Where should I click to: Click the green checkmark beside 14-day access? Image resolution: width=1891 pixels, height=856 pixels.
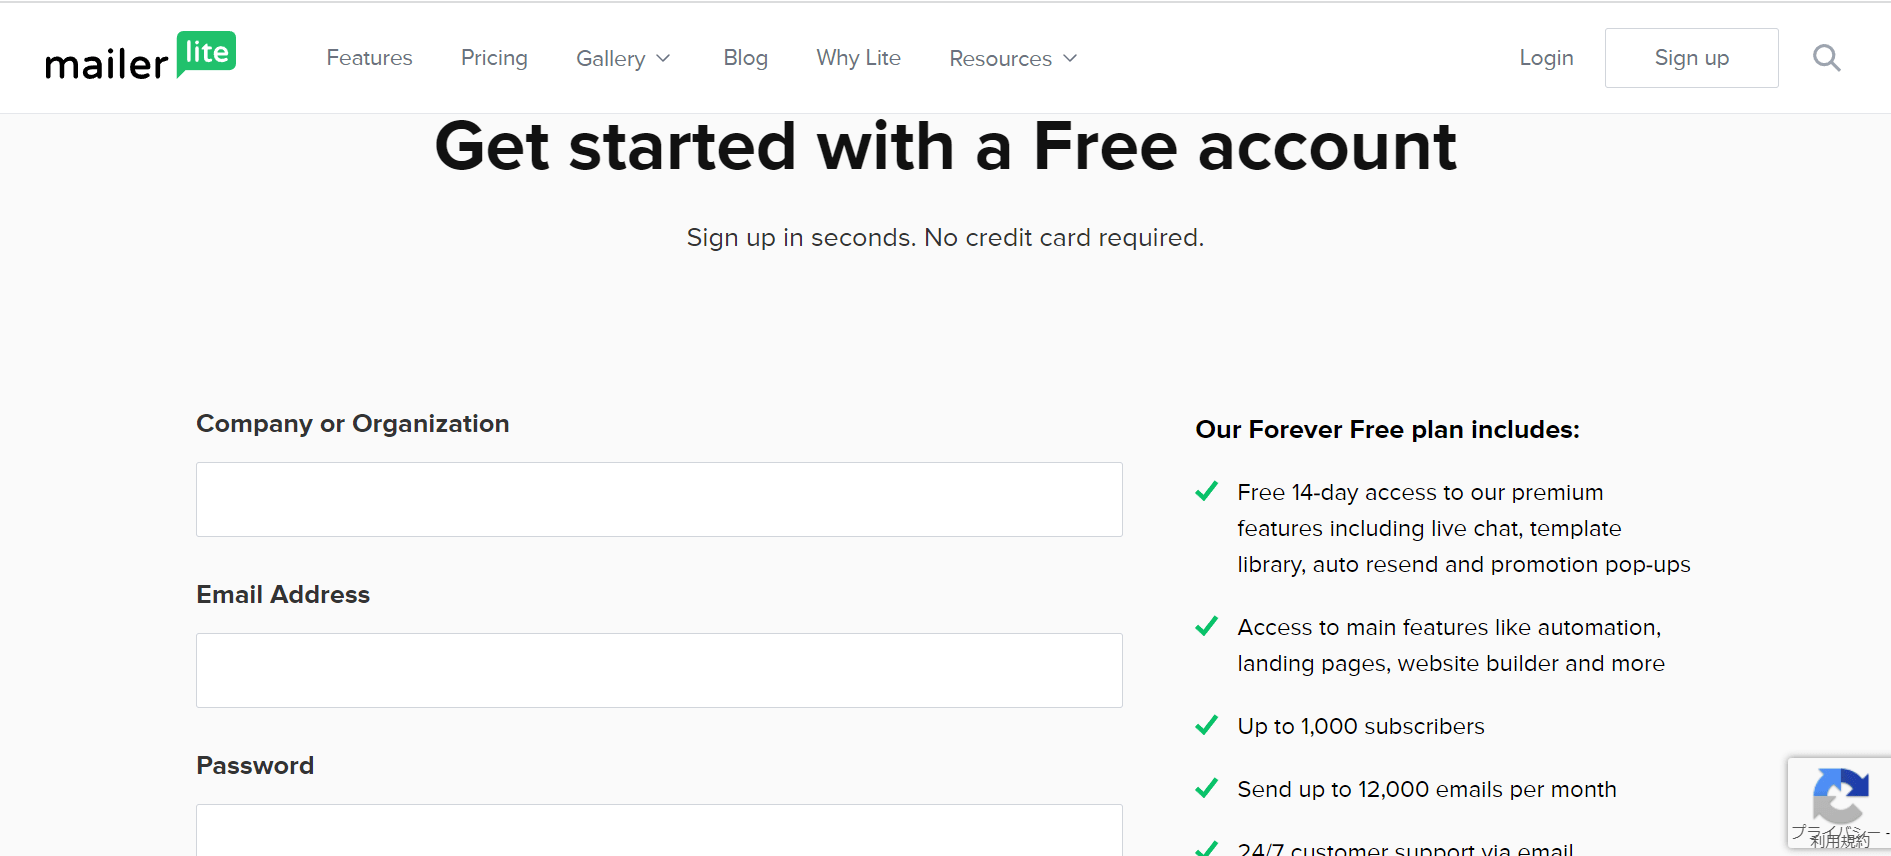point(1207,491)
